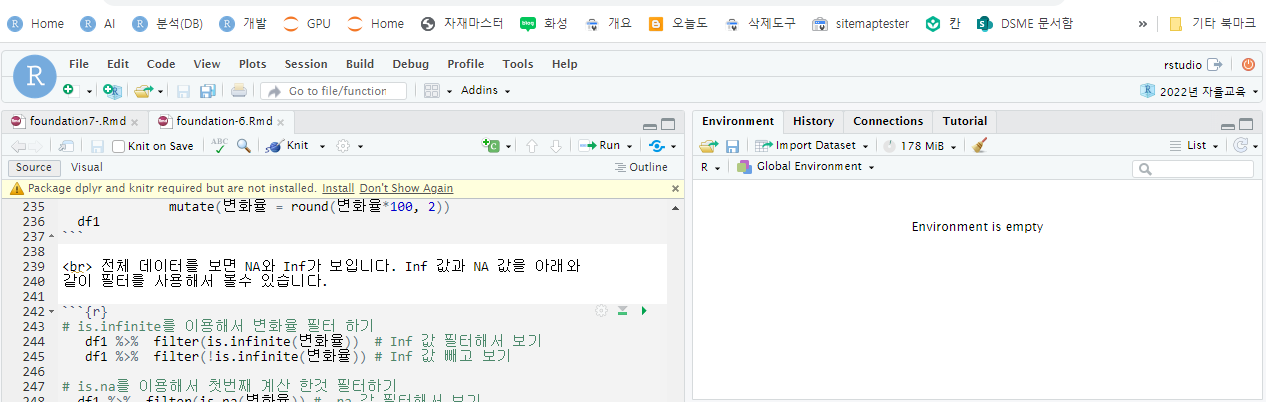Click Load Workspace folder icon in Environment
Image resolution: width=1266 pixels, height=402 pixels.
click(709, 145)
